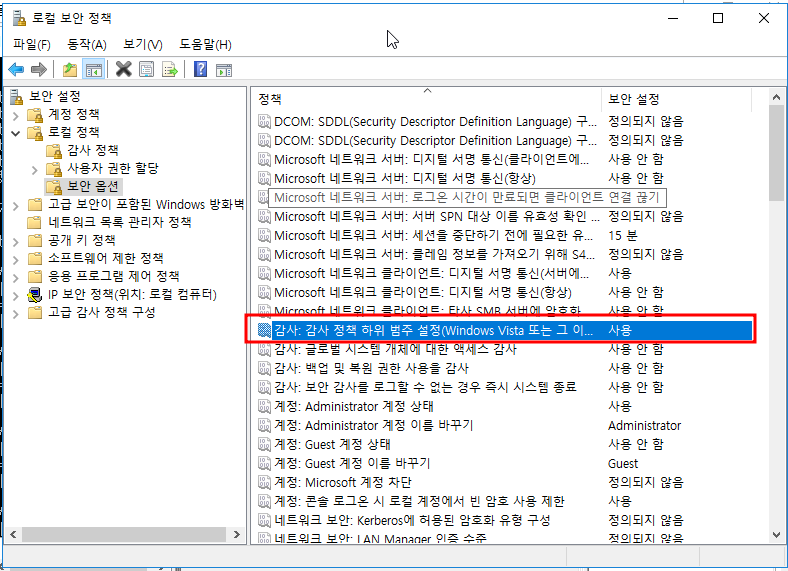Viewport: 788px width, 571px height.
Task: Open the 보기(V) menu
Action: click(143, 44)
